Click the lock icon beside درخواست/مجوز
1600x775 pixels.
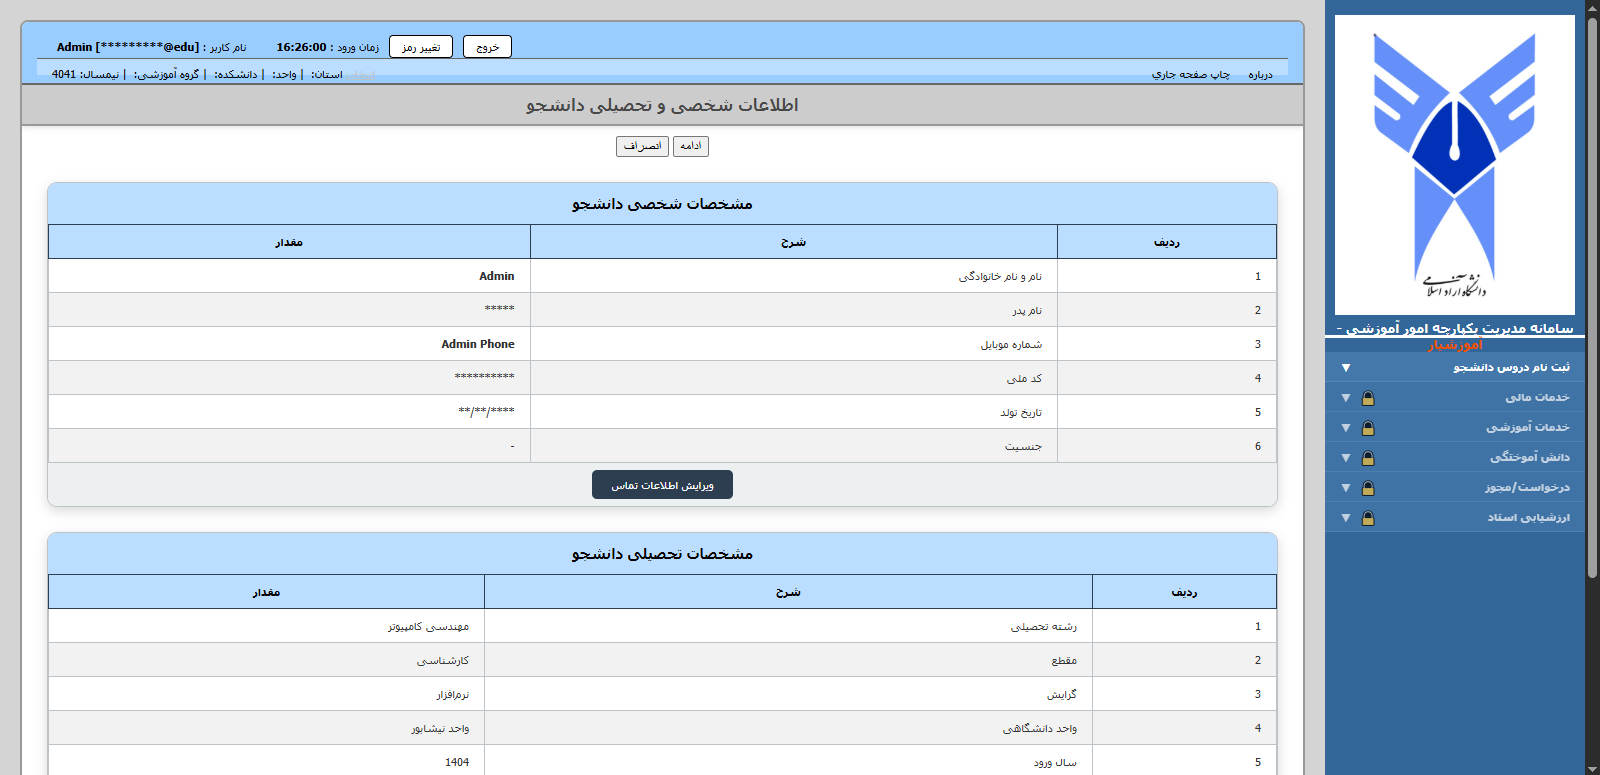1367,488
